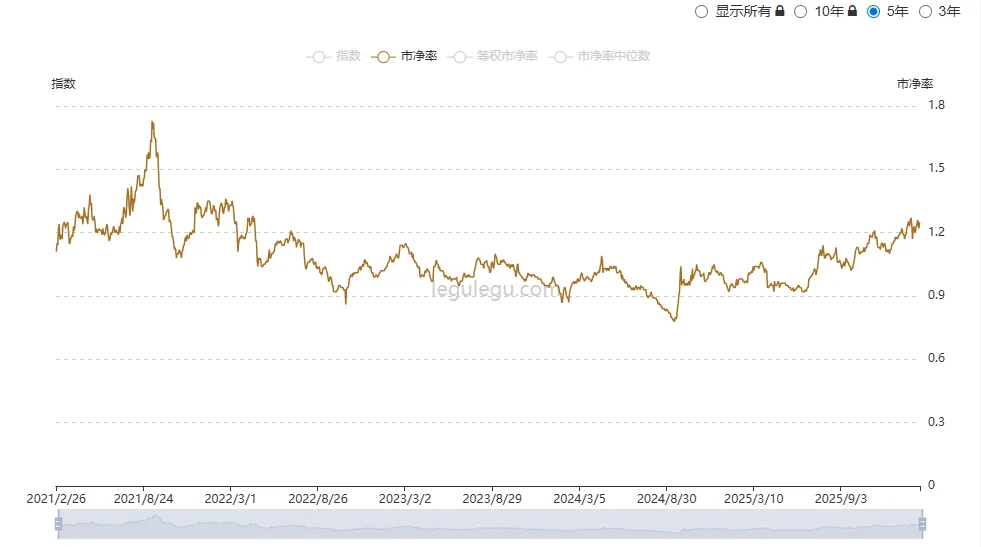981x547 pixels.
Task: Click the 1.8 value on right axis
Action: coord(936,105)
